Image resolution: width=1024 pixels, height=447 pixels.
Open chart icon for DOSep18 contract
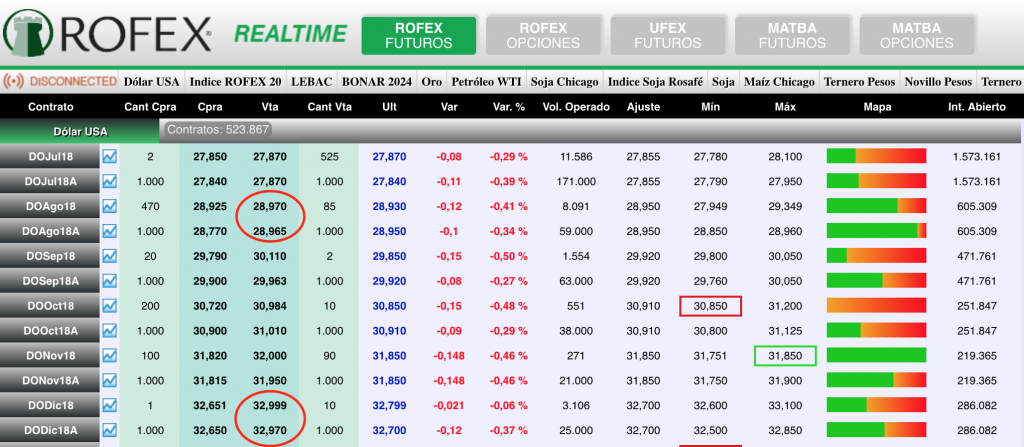(x=110, y=256)
